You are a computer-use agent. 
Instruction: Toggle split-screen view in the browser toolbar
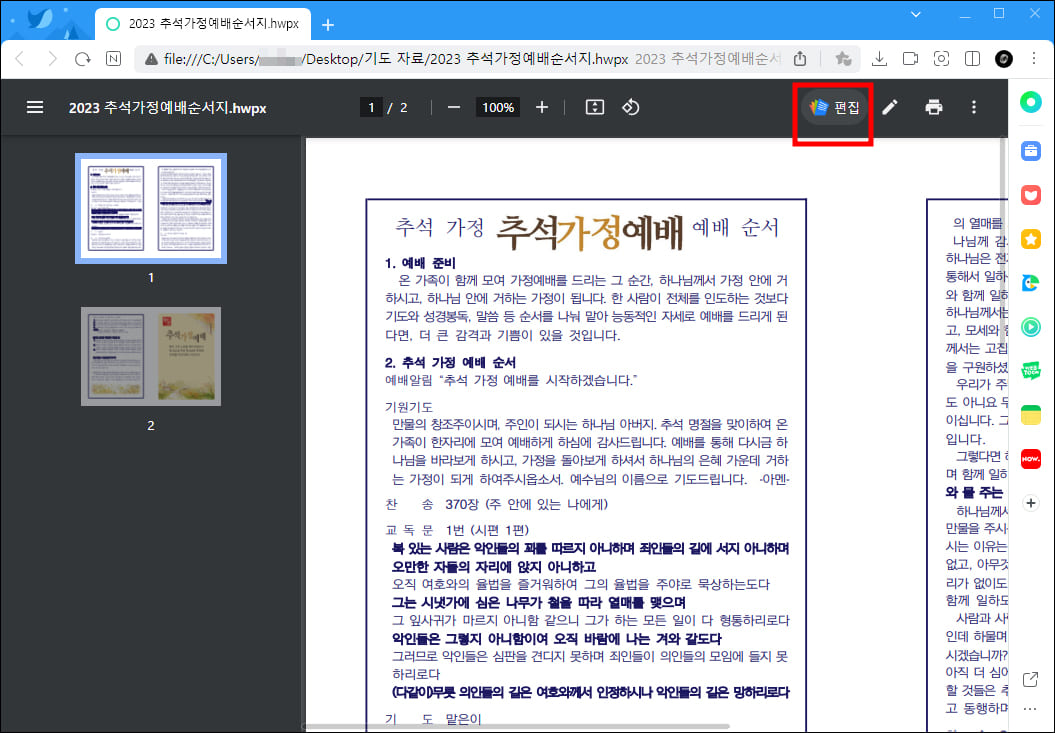click(971, 59)
